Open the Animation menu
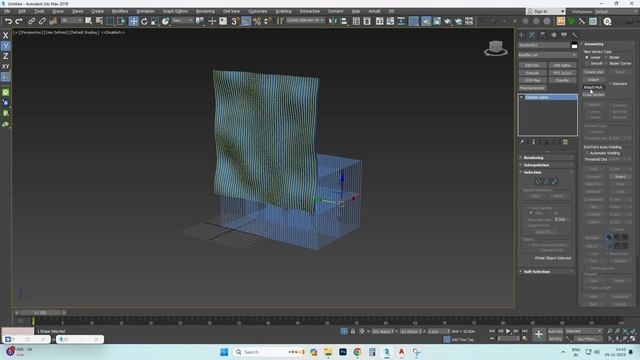640x360 pixels. (145, 11)
